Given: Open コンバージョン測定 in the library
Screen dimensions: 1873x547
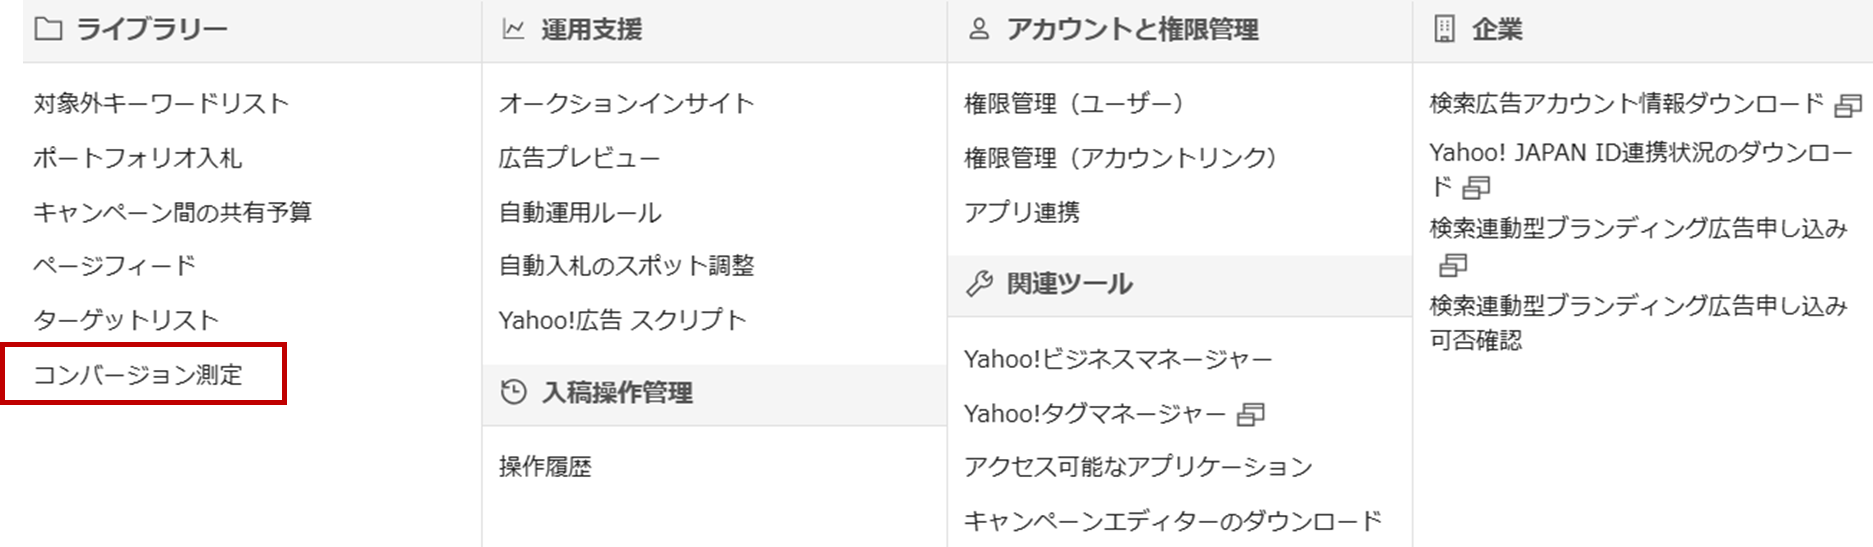Looking at the screenshot, I should tap(138, 375).
